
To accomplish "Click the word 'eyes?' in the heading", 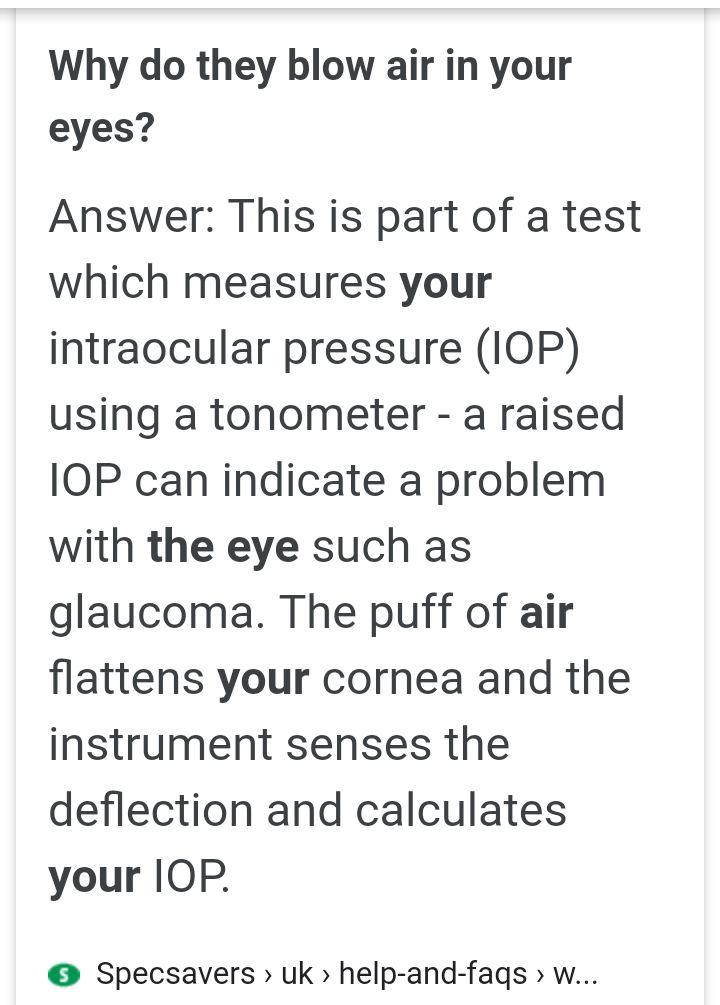I will click(x=102, y=128).
